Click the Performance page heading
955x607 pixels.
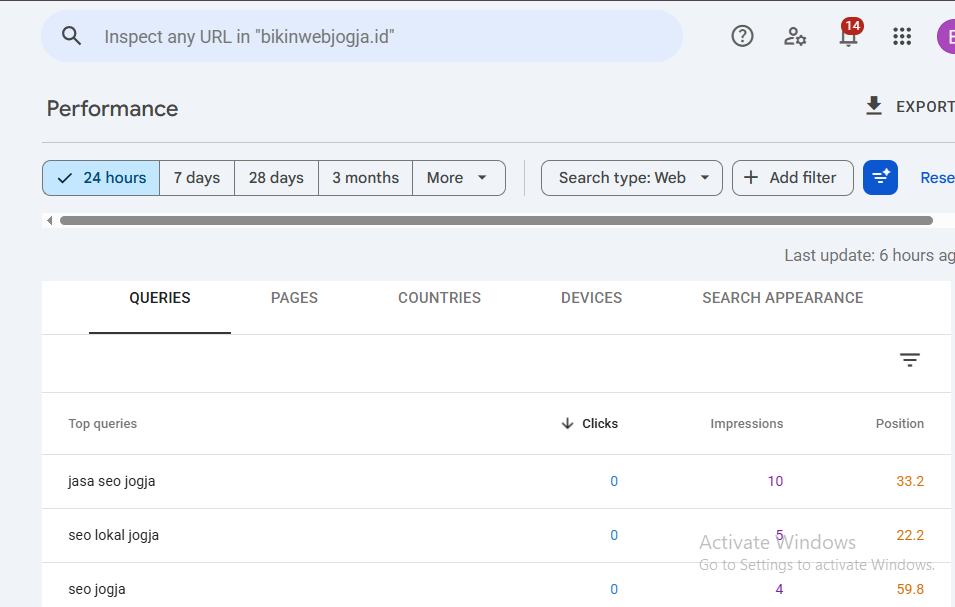click(x=112, y=108)
